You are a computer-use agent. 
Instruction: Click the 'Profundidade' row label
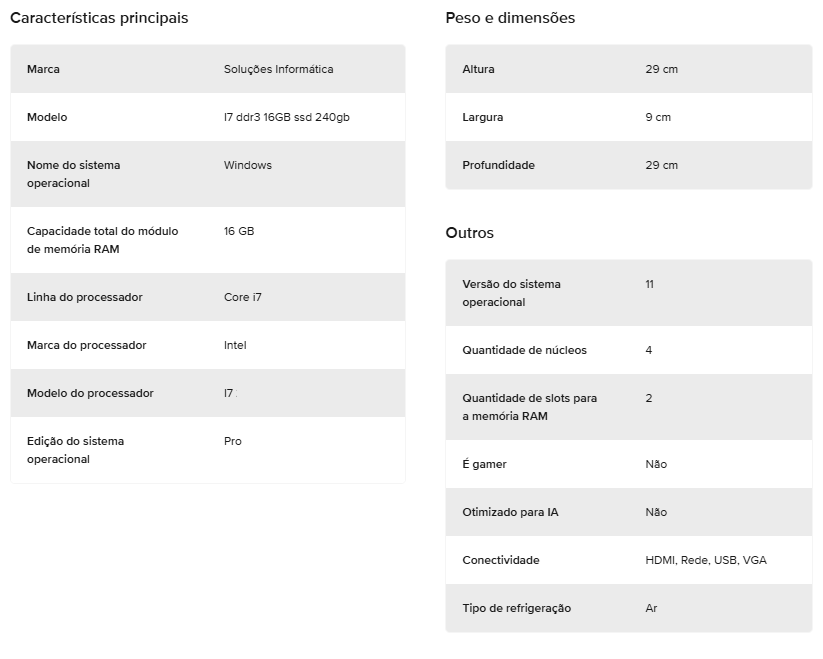coord(498,165)
